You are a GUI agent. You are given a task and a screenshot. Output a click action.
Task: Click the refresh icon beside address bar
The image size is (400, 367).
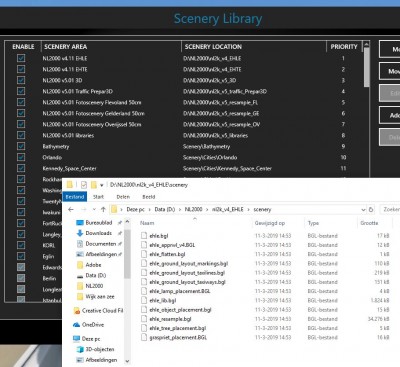(x=371, y=210)
